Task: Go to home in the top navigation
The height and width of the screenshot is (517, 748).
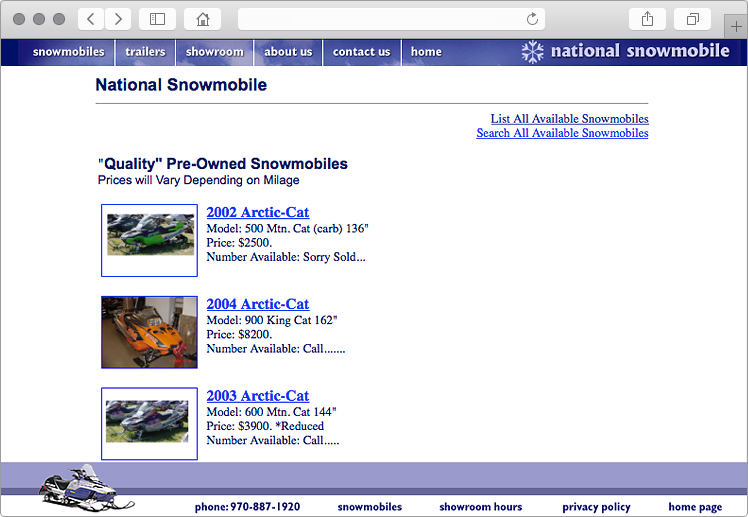Action: tap(426, 52)
